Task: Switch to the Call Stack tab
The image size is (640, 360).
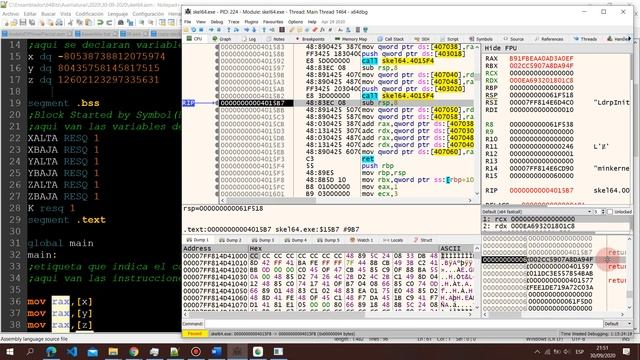Action: click(391, 39)
